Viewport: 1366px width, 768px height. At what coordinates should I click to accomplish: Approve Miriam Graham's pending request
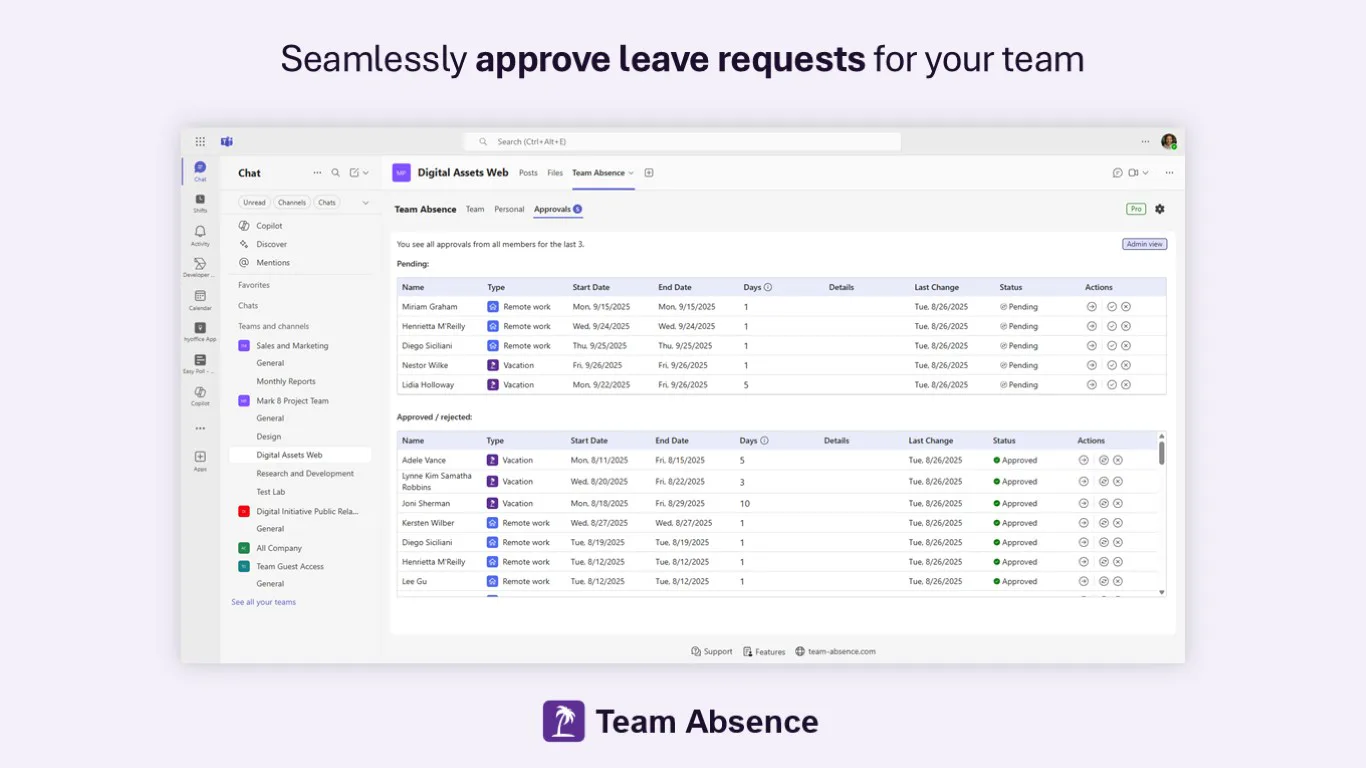click(x=1112, y=307)
